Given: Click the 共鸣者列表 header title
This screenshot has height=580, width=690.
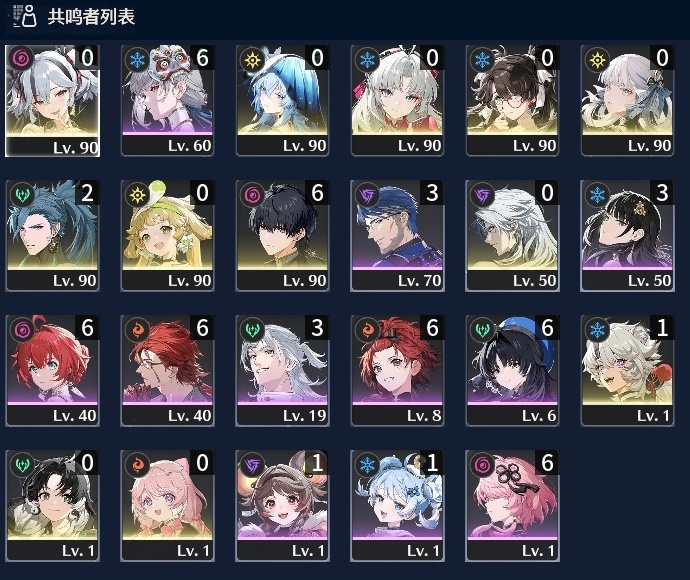Looking at the screenshot, I should tap(91, 17).
